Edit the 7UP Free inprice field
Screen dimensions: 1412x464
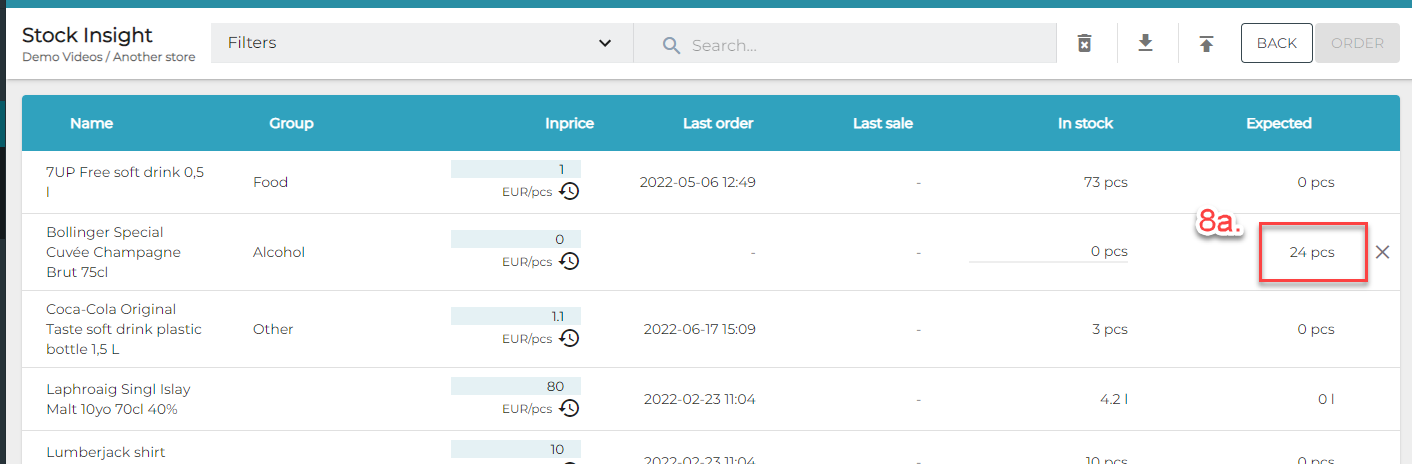coord(516,169)
